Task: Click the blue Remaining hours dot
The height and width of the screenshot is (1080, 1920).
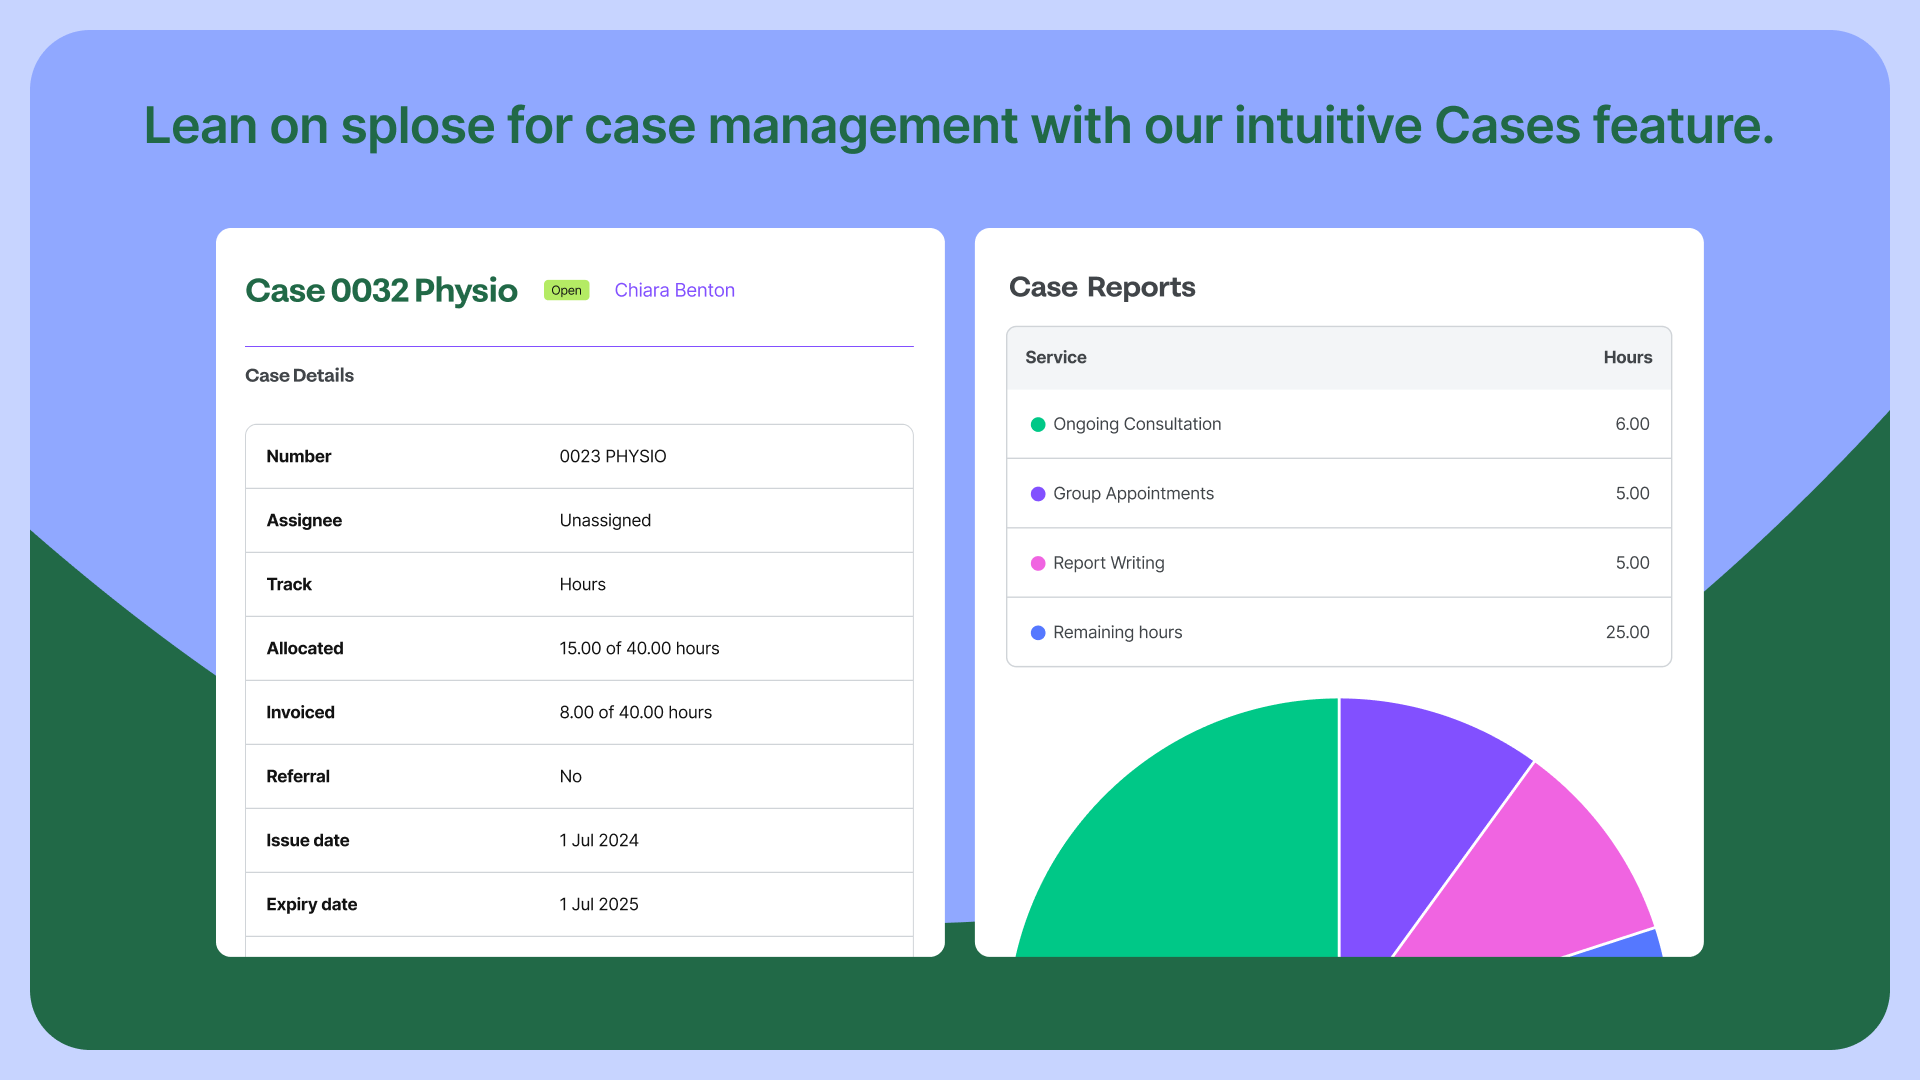Action: 1038,632
